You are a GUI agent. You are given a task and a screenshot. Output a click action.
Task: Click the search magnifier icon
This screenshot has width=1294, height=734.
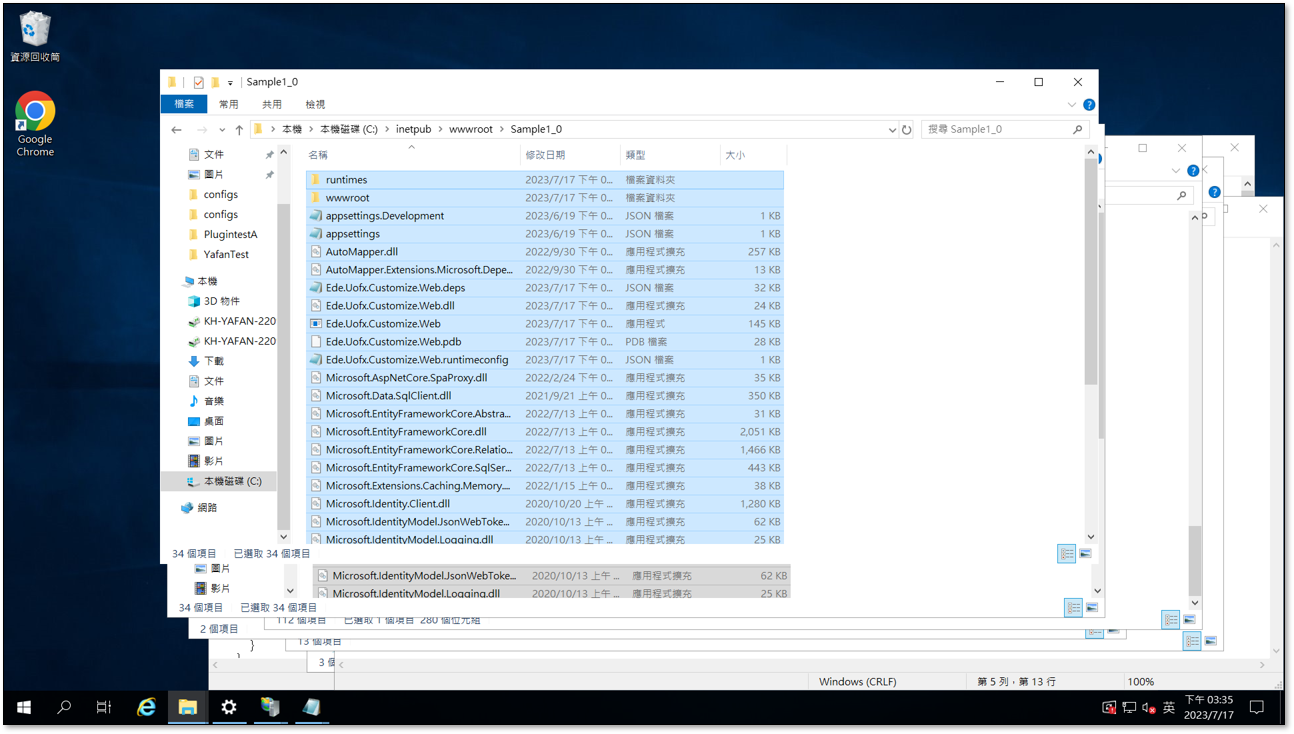(x=1077, y=130)
